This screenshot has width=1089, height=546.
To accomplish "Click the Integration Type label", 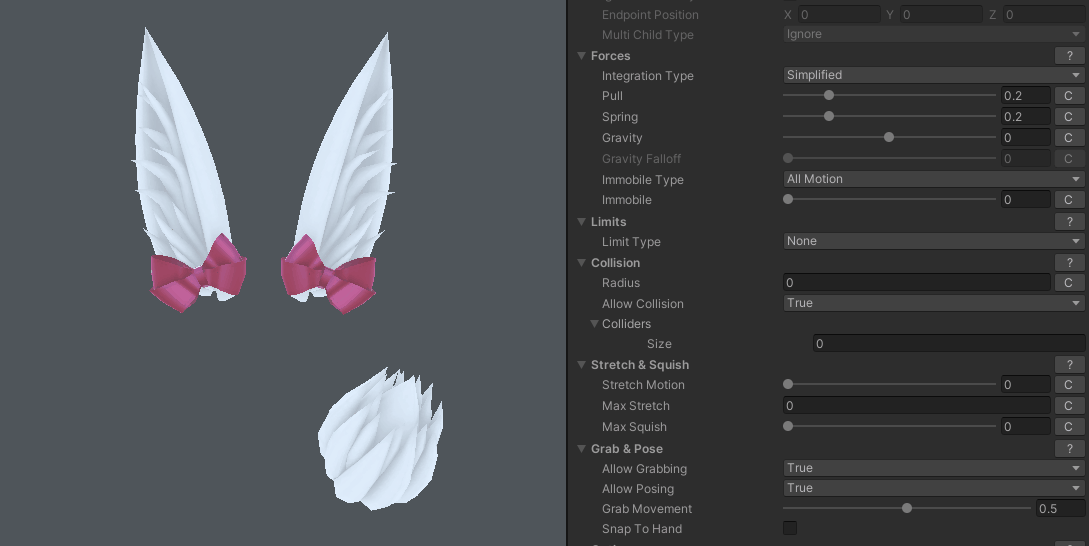I will 647,76.
